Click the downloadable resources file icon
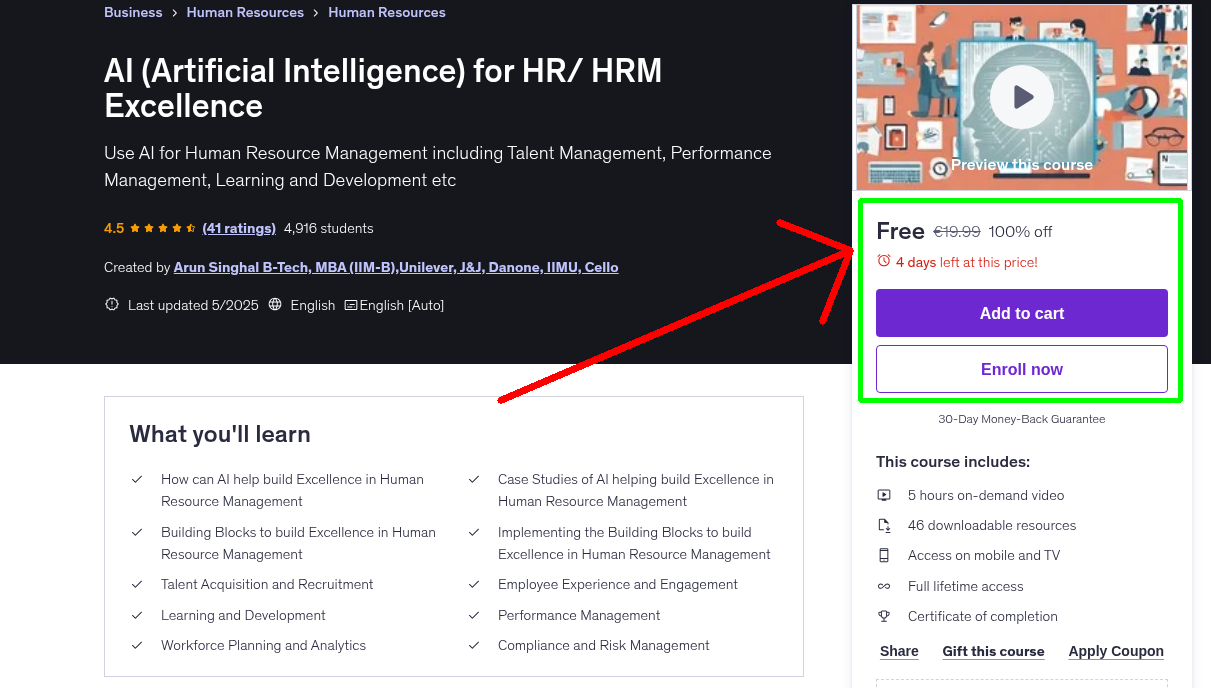 point(884,525)
